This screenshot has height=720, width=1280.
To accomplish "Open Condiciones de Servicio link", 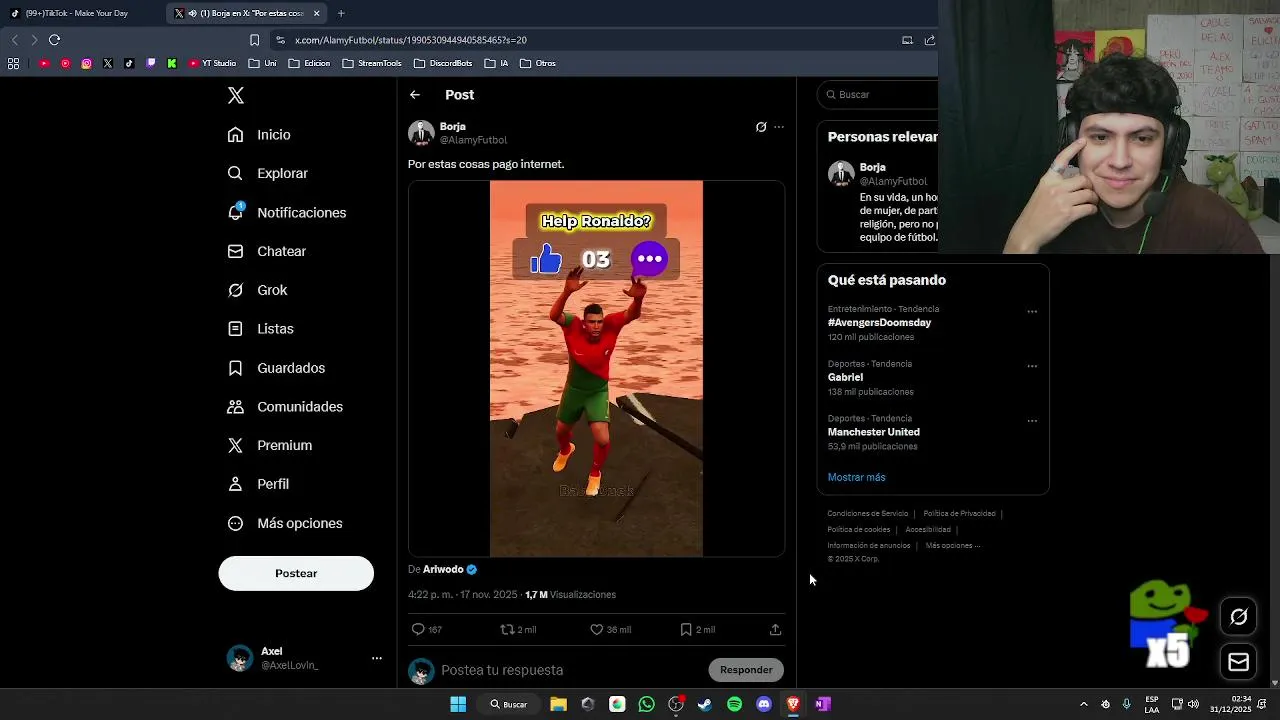I will pyautogui.click(x=867, y=514).
